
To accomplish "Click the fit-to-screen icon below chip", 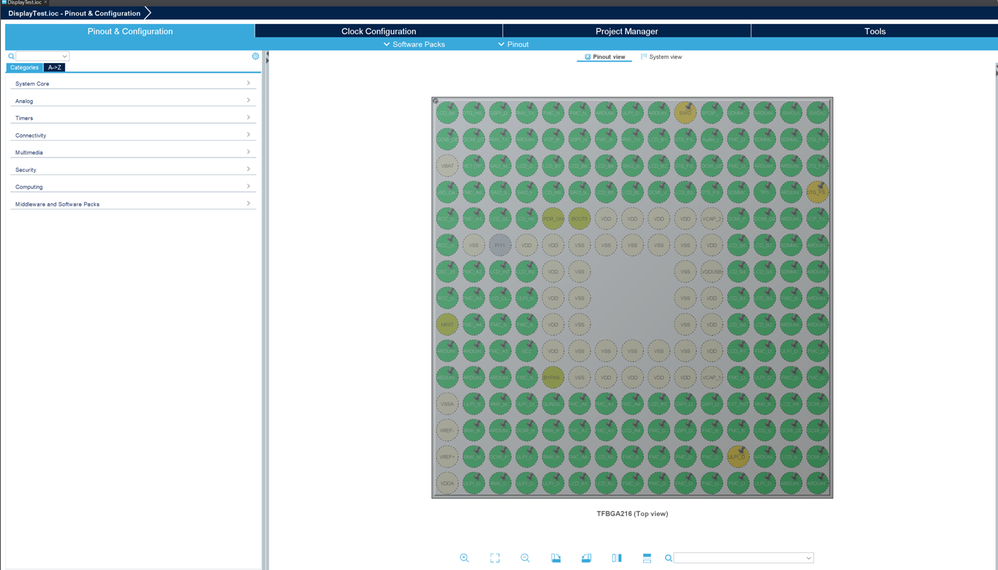I will pyautogui.click(x=495, y=558).
